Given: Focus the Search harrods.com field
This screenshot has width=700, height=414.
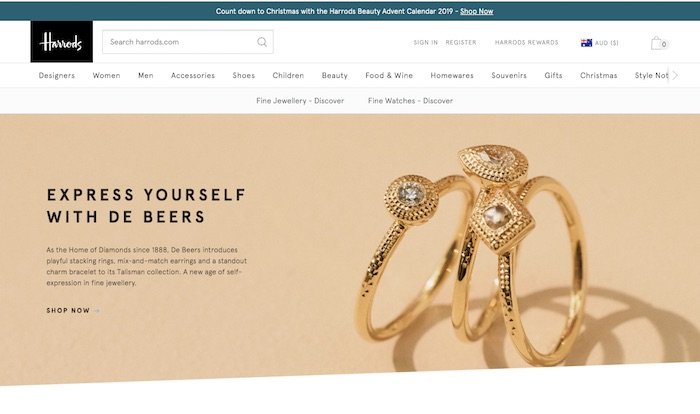Looking at the screenshot, I should tap(188, 42).
